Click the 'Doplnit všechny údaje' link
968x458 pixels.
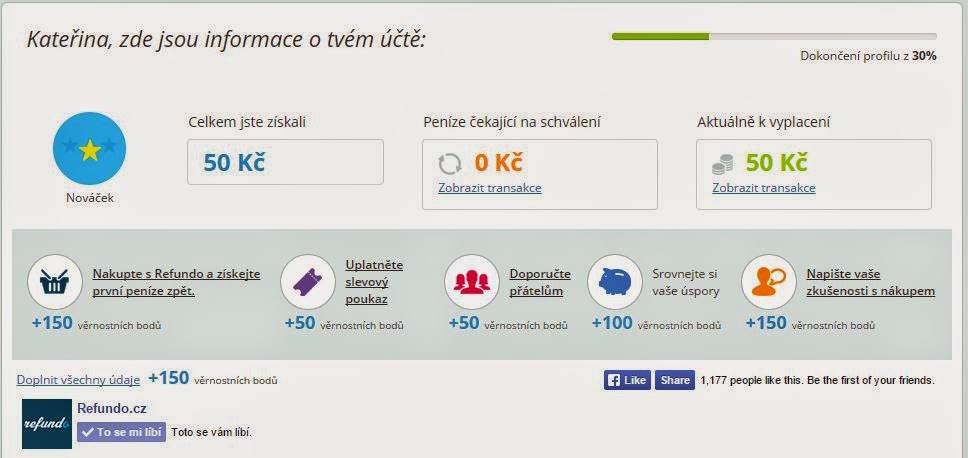78,380
